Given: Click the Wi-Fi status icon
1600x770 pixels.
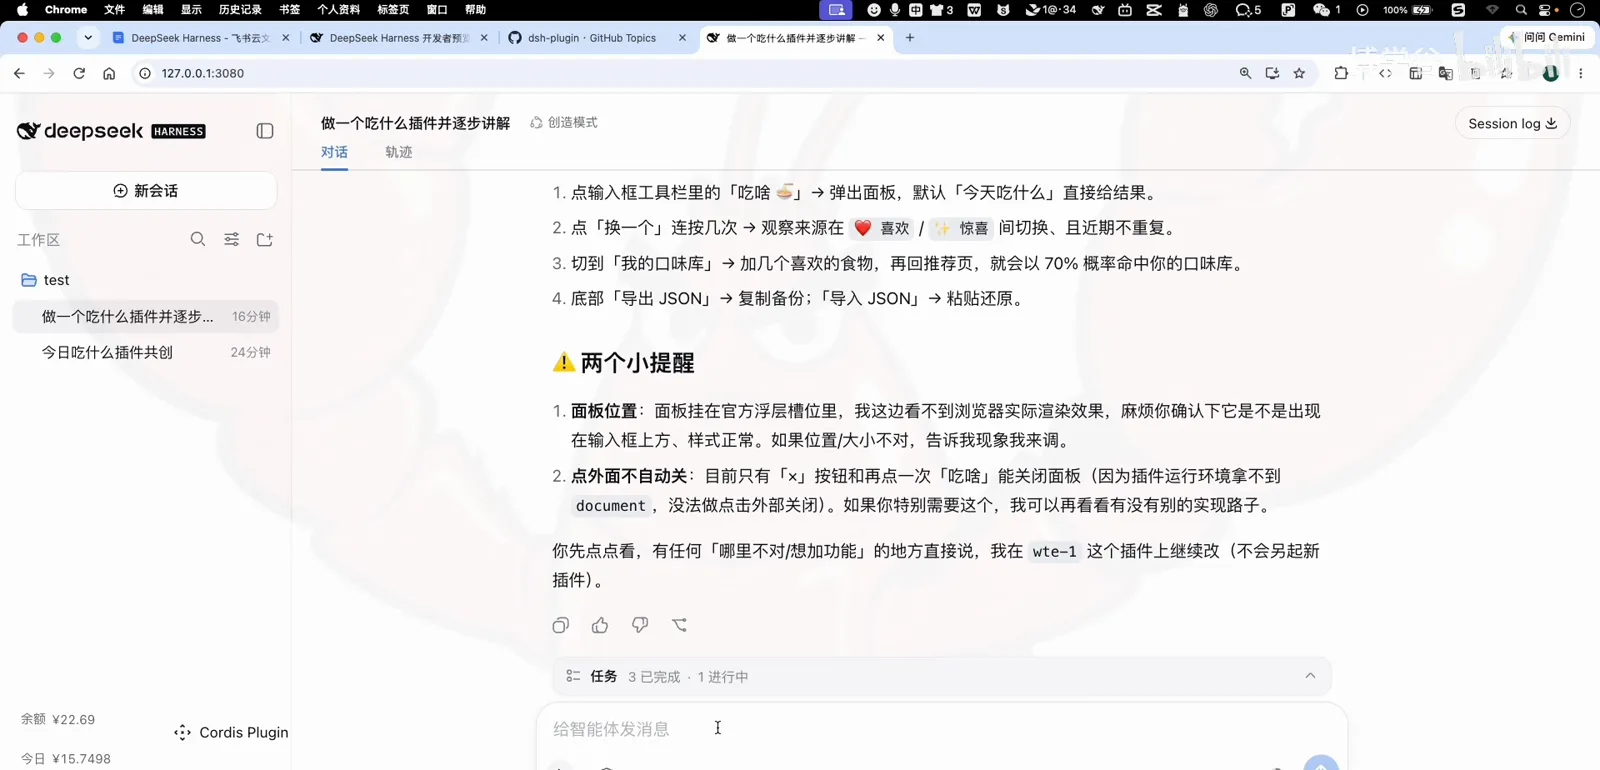Looking at the screenshot, I should tap(1492, 10).
